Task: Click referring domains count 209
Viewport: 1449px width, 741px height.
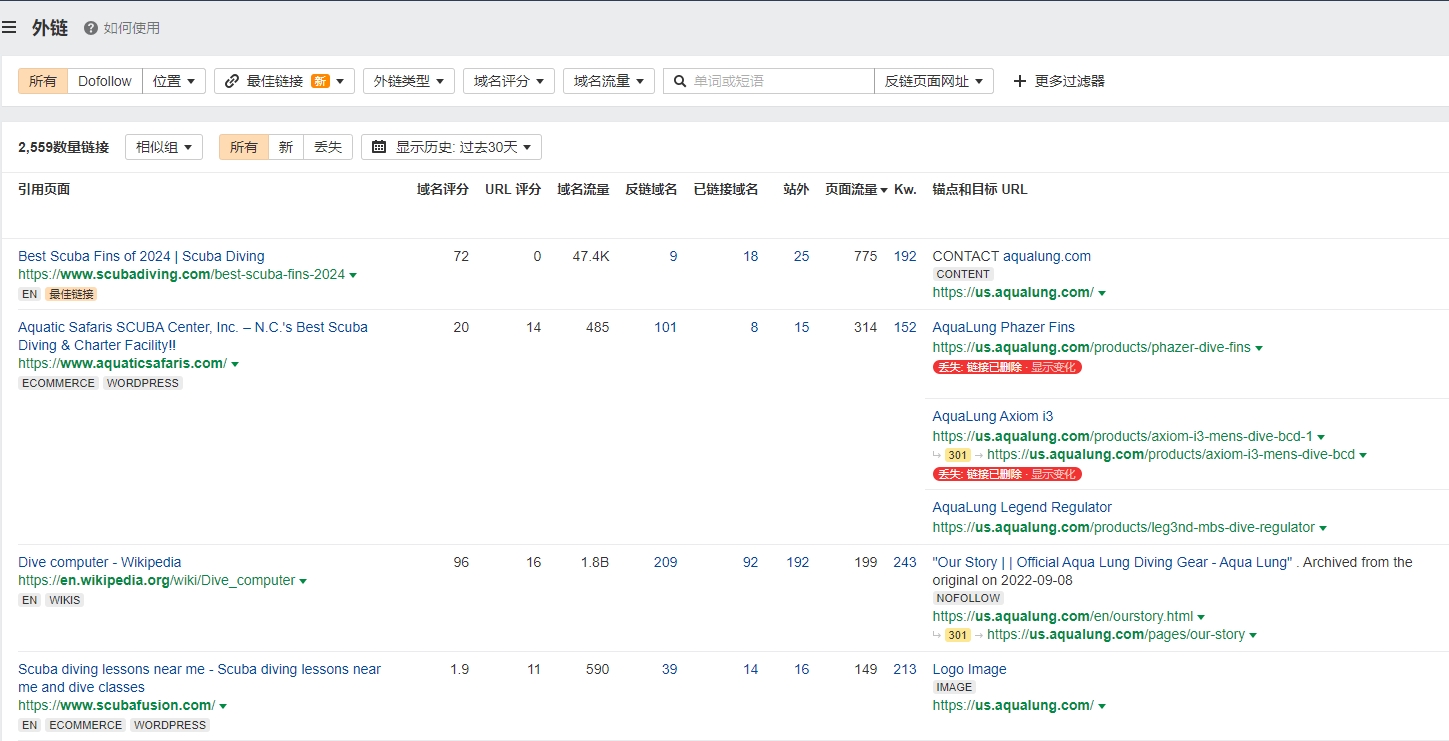Action: click(665, 562)
